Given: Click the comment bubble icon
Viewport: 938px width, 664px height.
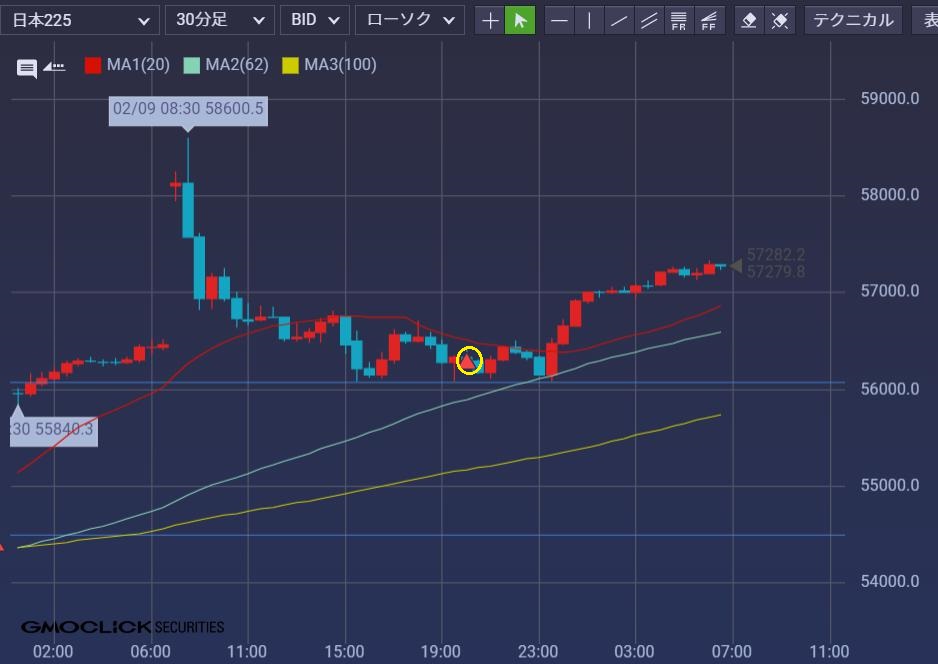Looking at the screenshot, I should pos(27,68).
